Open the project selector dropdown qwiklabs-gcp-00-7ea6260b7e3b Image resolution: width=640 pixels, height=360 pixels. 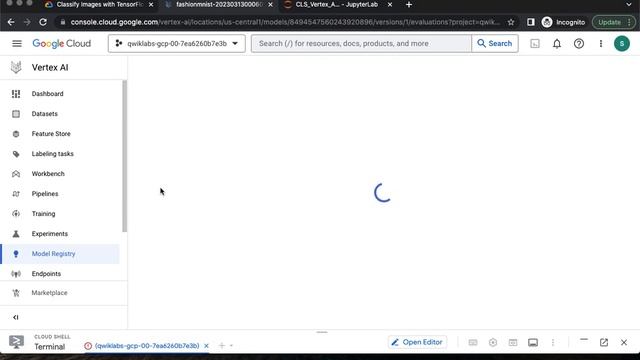pyautogui.click(x=177, y=43)
